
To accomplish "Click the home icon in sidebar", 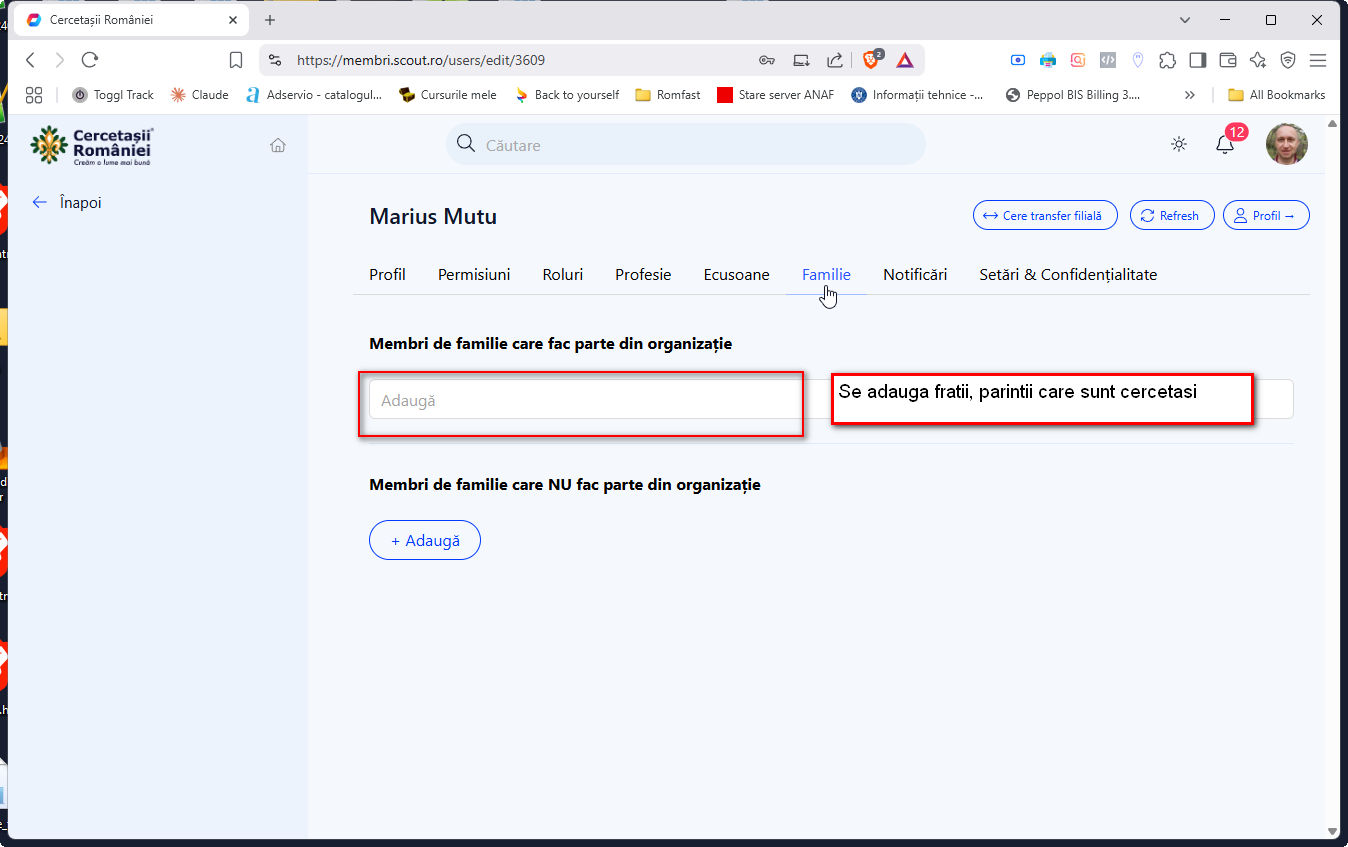I will tap(278, 145).
